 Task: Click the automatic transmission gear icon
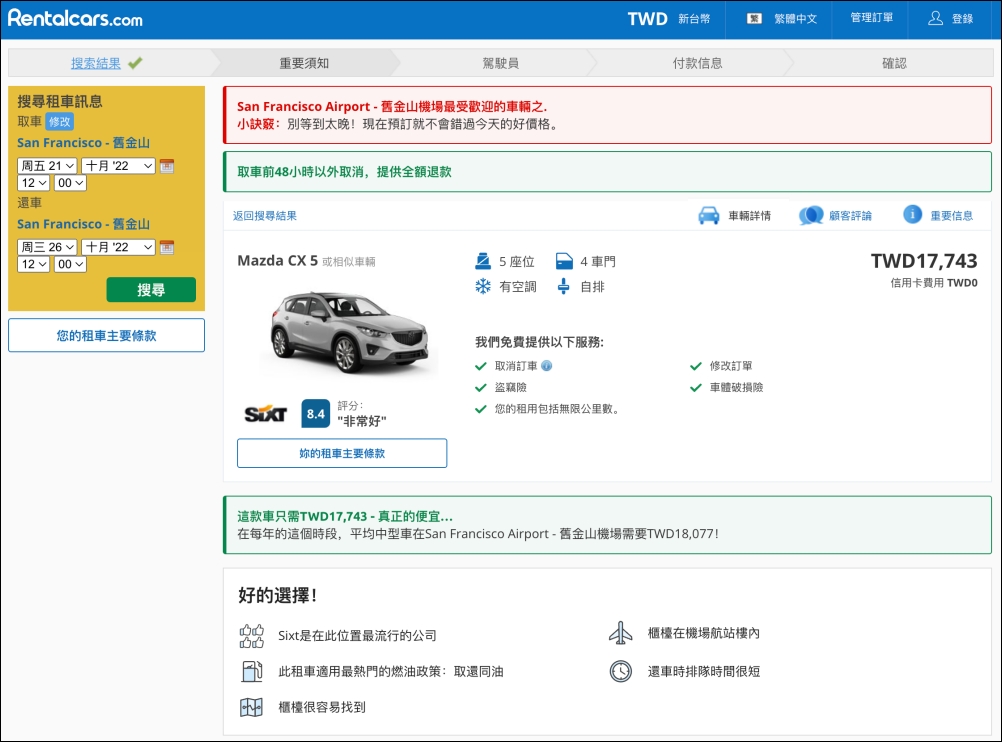click(x=564, y=286)
